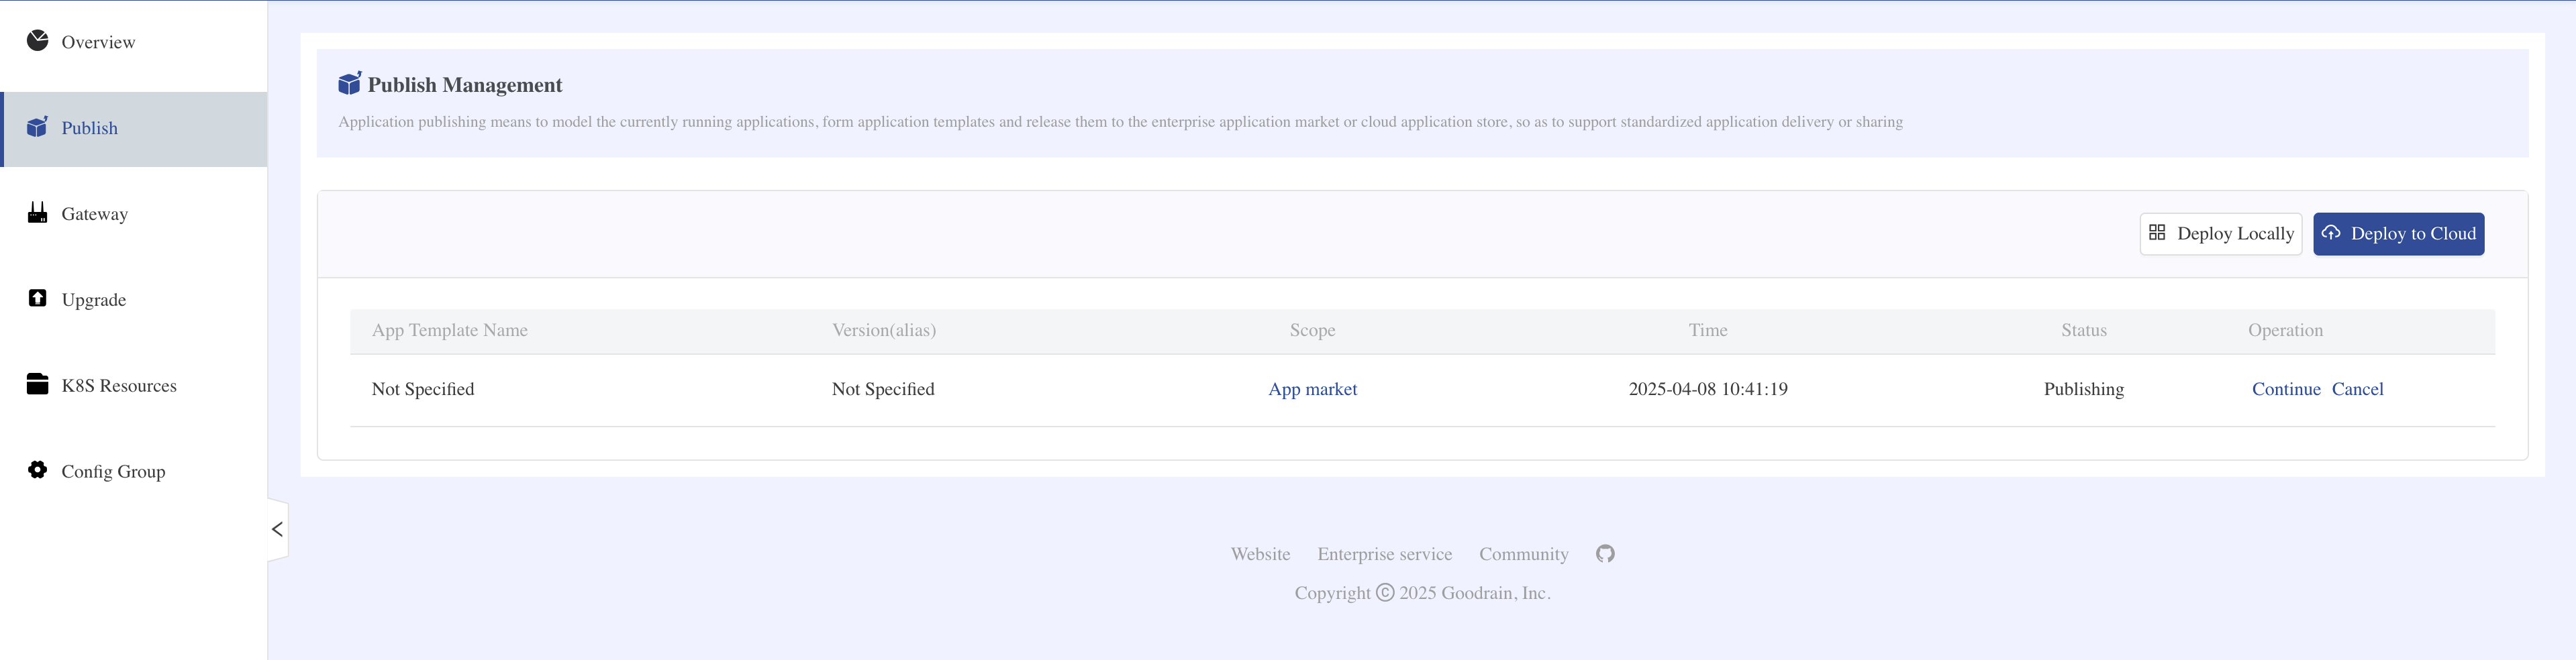
Task: Open the App market scope link
Action: 1313,389
